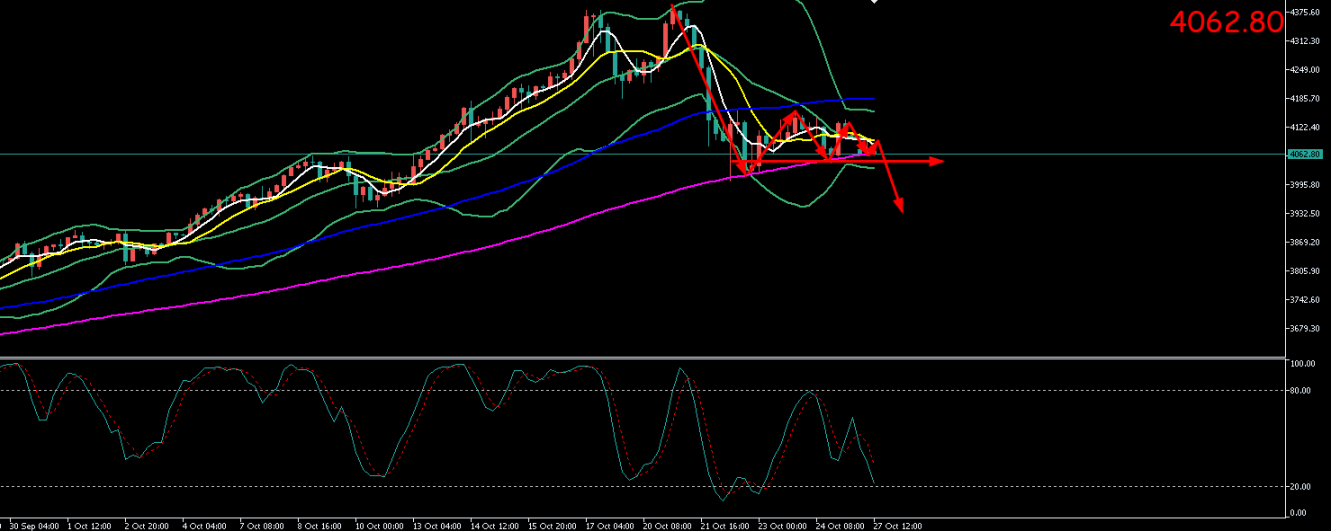Click the 21 Oct 16:00 time label

pos(725,525)
